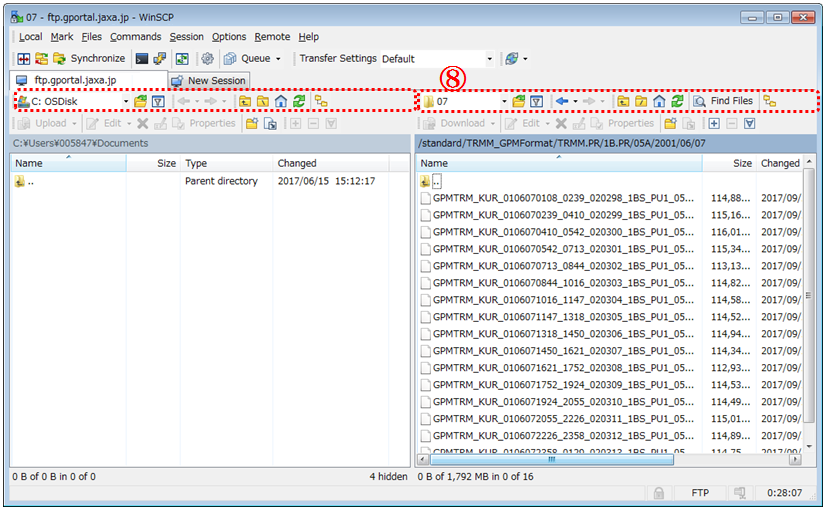Image resolution: width=827 pixels, height=510 pixels.
Task: Click the lock encryption status icon
Action: tap(659, 493)
